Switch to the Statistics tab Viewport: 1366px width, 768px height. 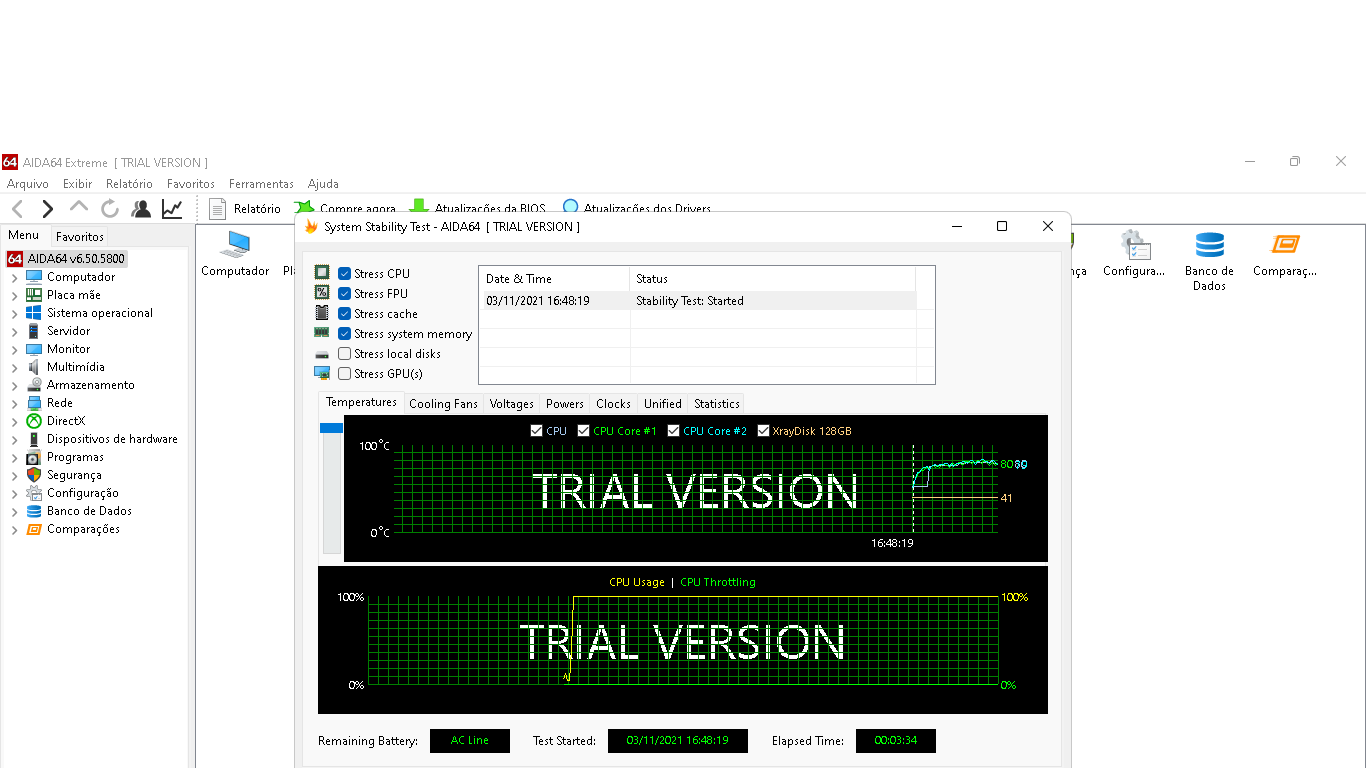tap(717, 404)
